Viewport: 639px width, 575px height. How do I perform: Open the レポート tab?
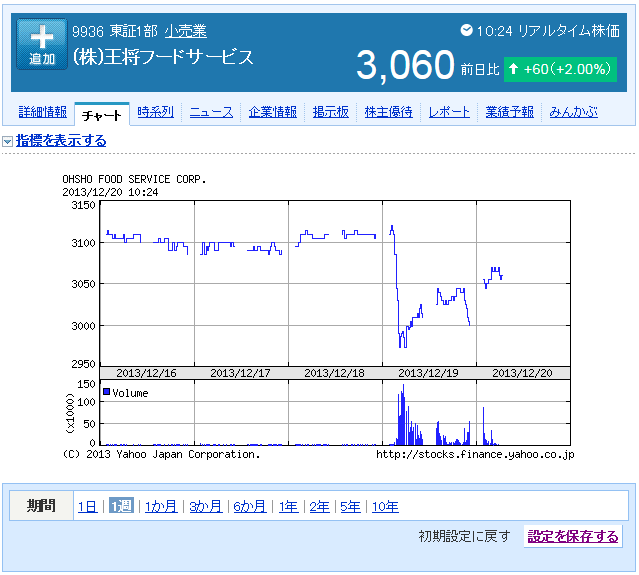(449, 112)
